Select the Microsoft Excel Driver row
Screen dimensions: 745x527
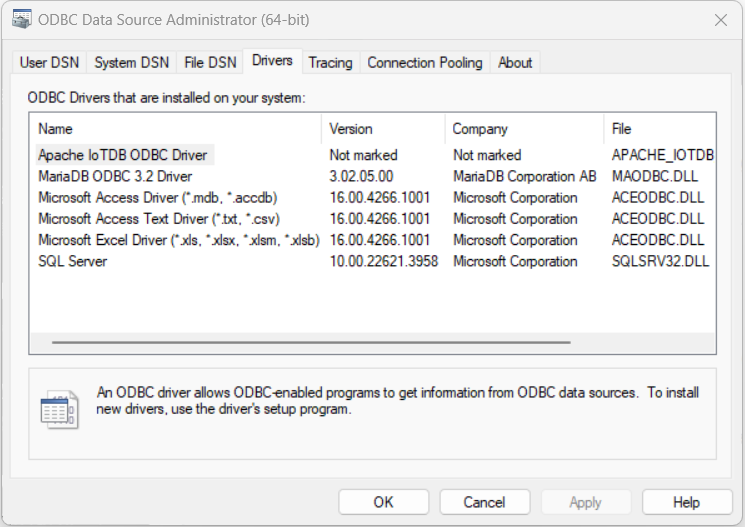[x=178, y=240]
